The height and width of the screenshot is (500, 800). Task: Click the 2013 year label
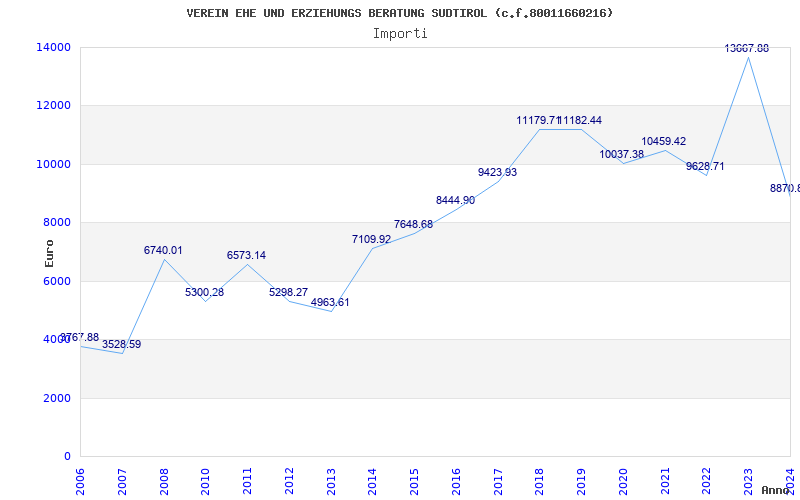pyautogui.click(x=331, y=481)
